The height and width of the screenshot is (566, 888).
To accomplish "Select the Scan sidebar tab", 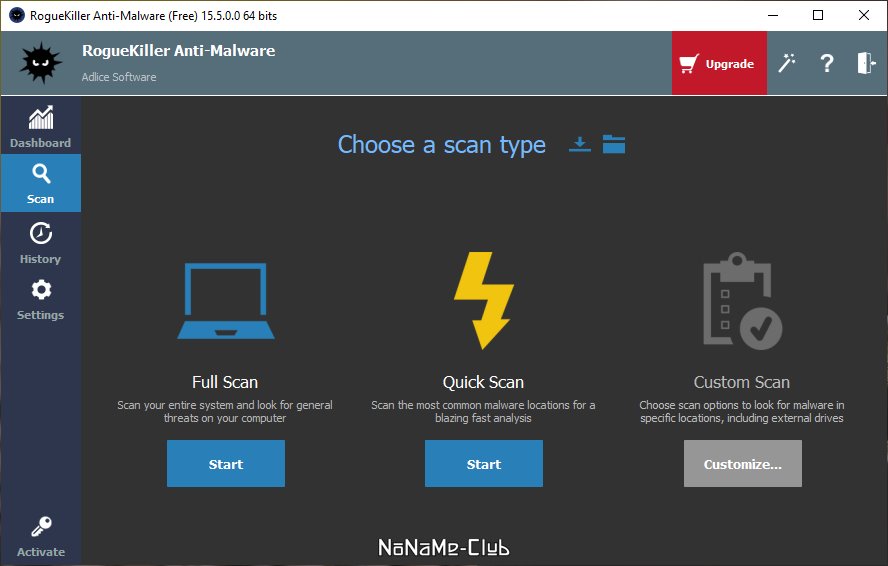I will 40,183.
